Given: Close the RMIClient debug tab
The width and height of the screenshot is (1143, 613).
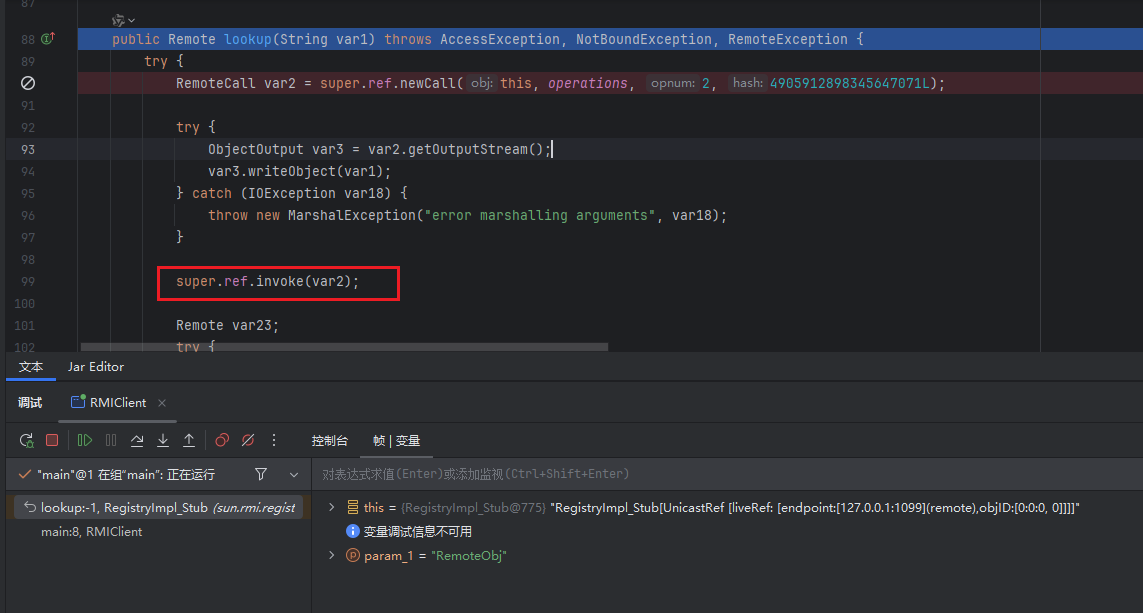Looking at the screenshot, I should point(162,403).
